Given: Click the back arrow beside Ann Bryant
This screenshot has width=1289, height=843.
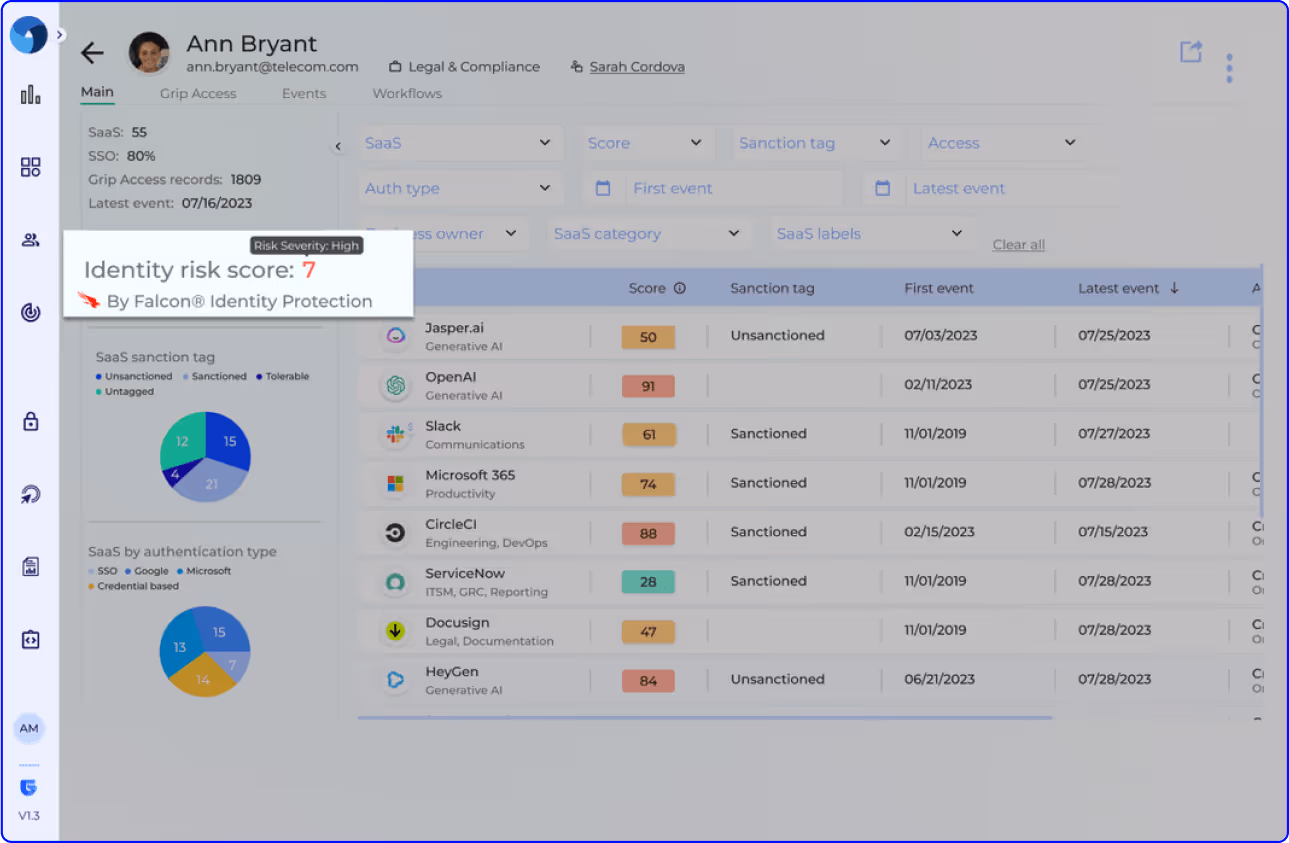Looking at the screenshot, I should (x=92, y=53).
